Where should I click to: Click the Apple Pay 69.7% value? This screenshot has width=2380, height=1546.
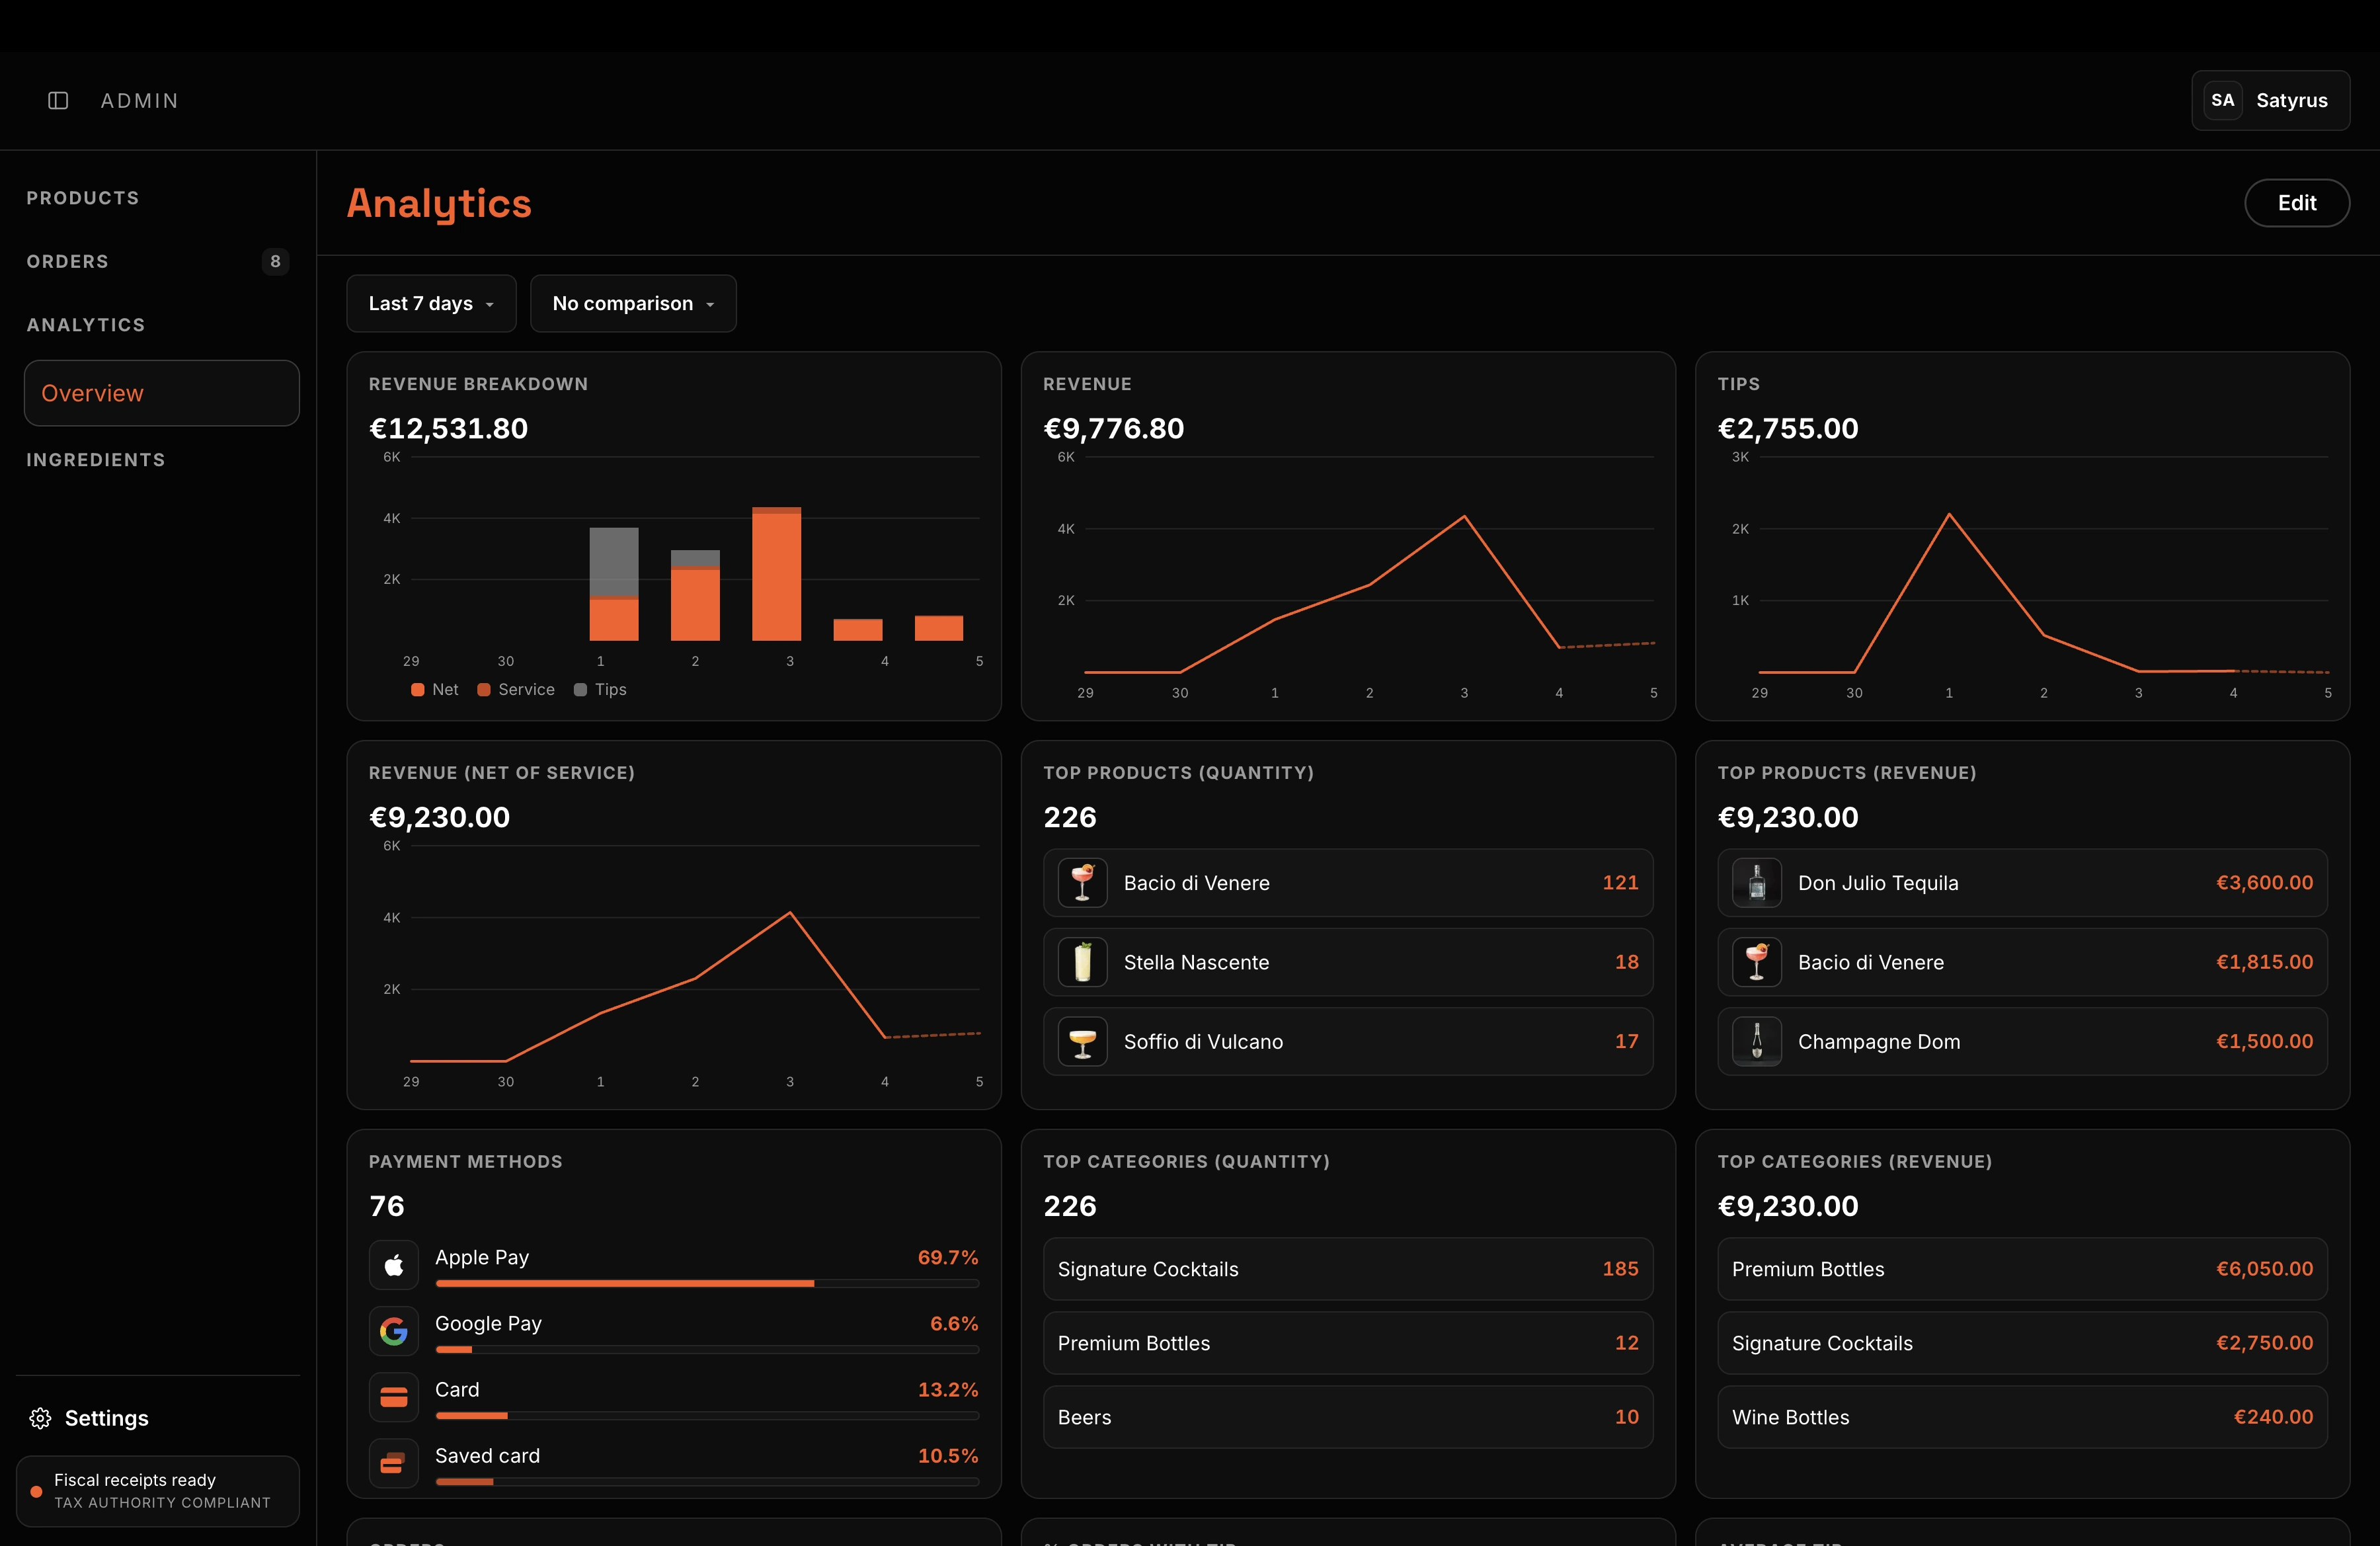click(x=948, y=1257)
